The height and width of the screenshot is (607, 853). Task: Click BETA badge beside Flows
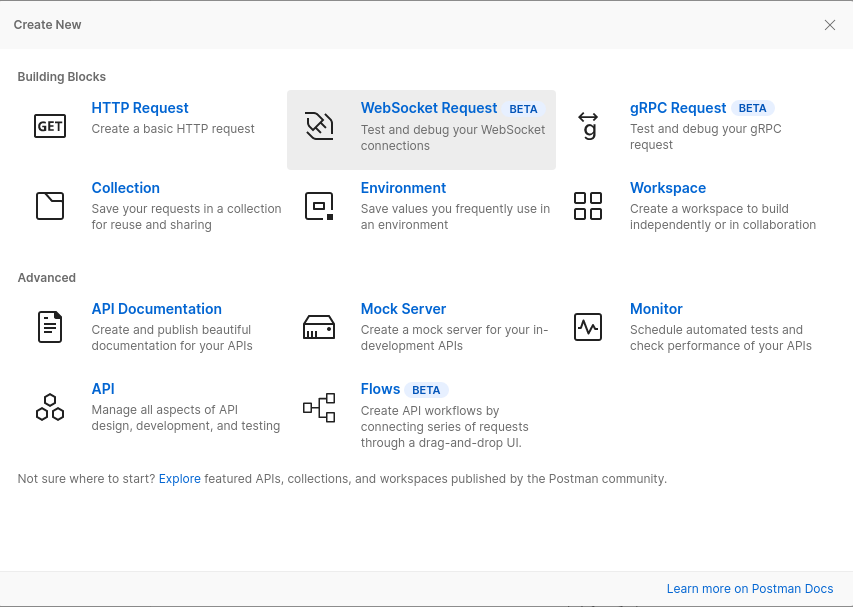click(x=426, y=389)
